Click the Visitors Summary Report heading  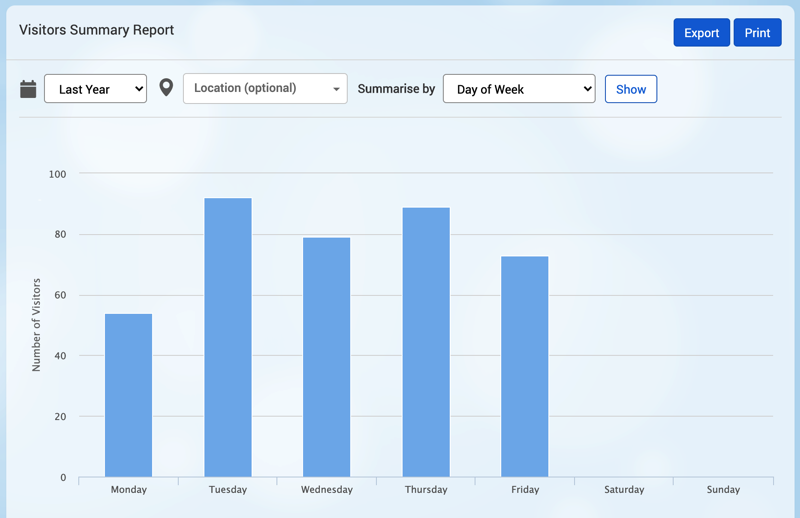(96, 30)
